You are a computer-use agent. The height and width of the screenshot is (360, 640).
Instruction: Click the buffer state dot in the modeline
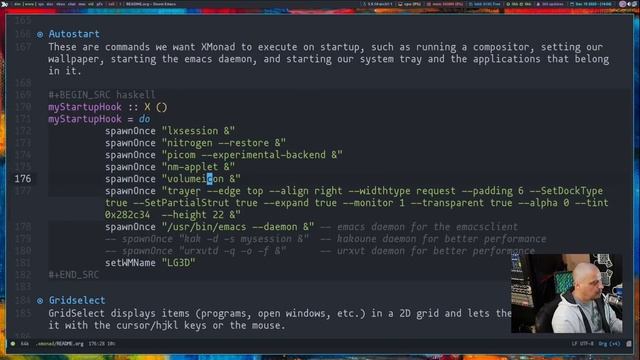click(x=13, y=344)
